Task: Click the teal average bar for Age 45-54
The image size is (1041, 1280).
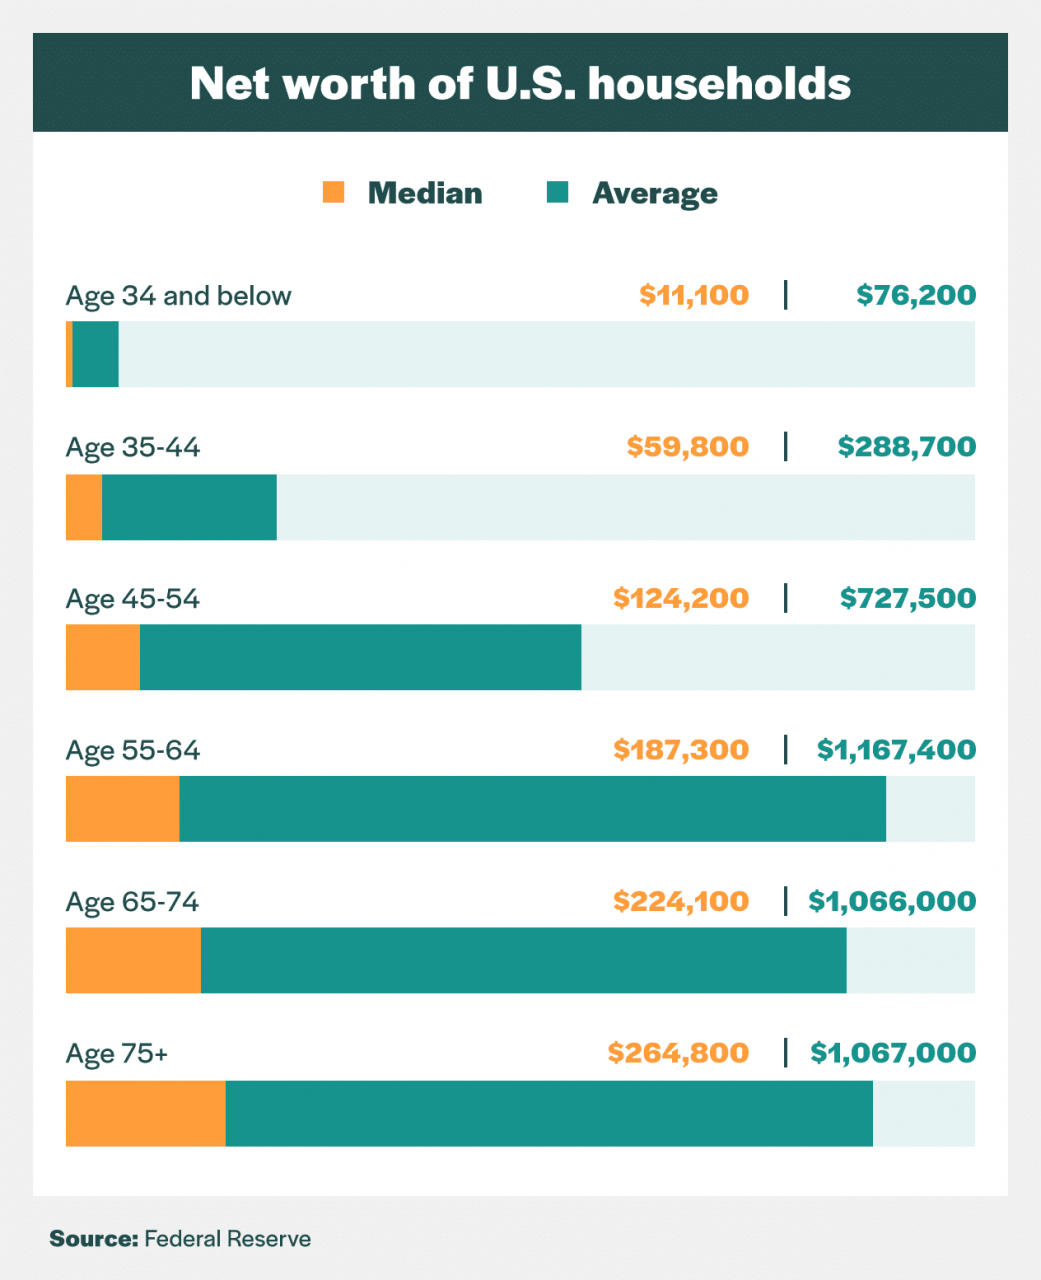Action: click(x=360, y=657)
